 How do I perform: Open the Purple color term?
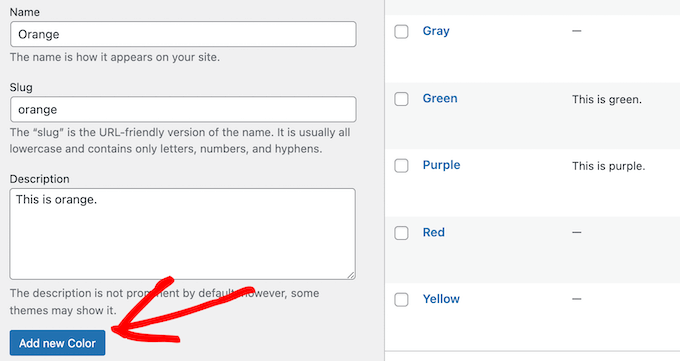pyautogui.click(x=441, y=165)
